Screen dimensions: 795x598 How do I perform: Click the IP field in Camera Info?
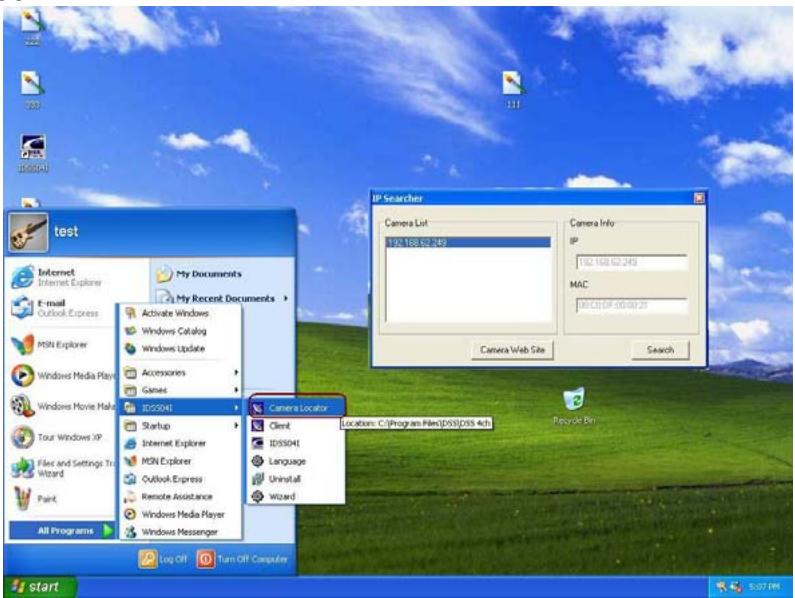[x=631, y=262]
